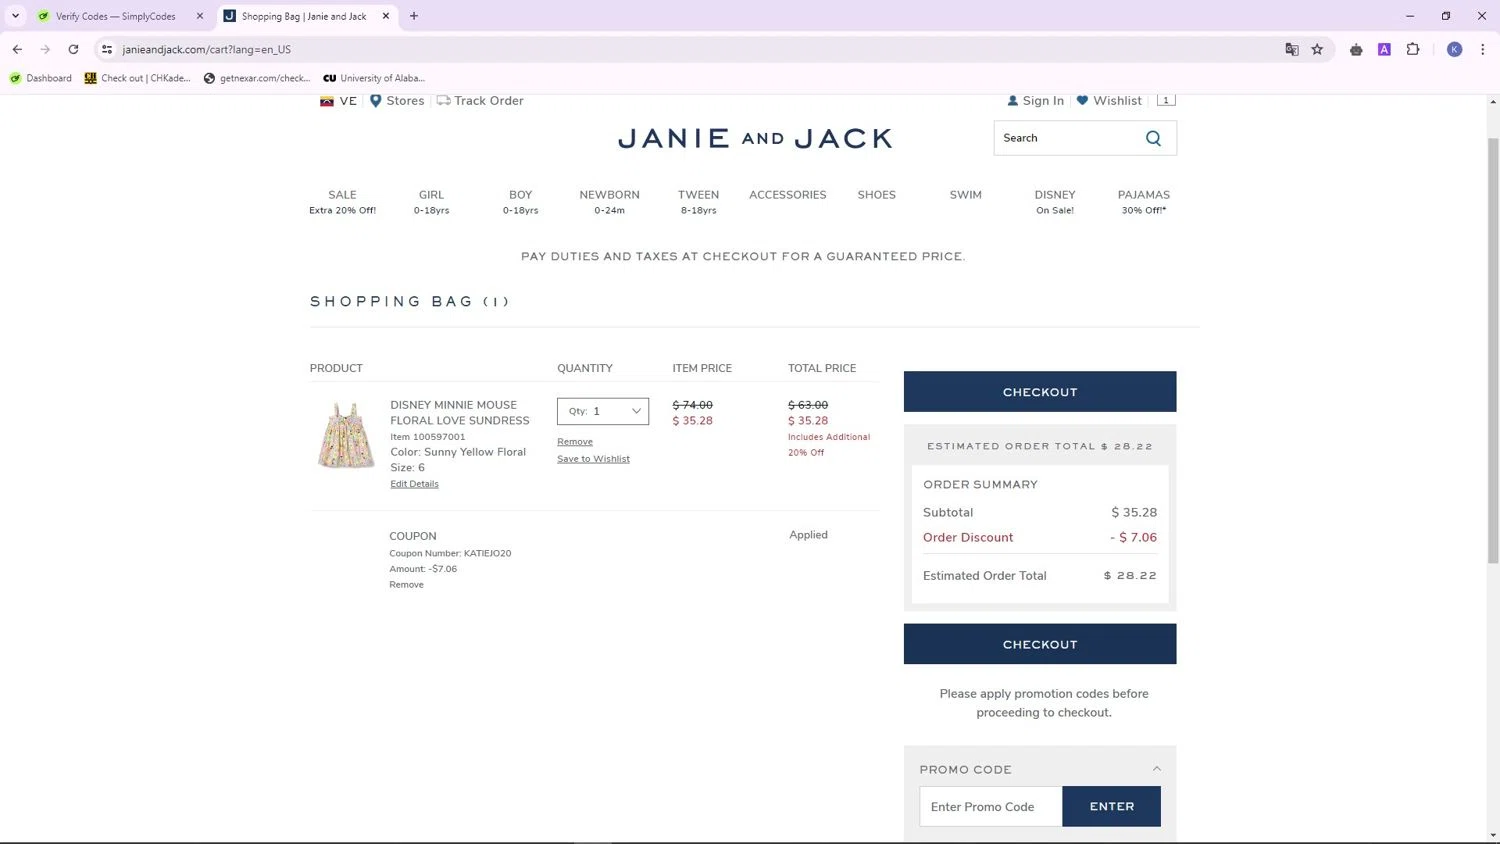Image resolution: width=1500 pixels, height=844 pixels.
Task: Bookmark this page with star icon
Action: [x=1317, y=49]
